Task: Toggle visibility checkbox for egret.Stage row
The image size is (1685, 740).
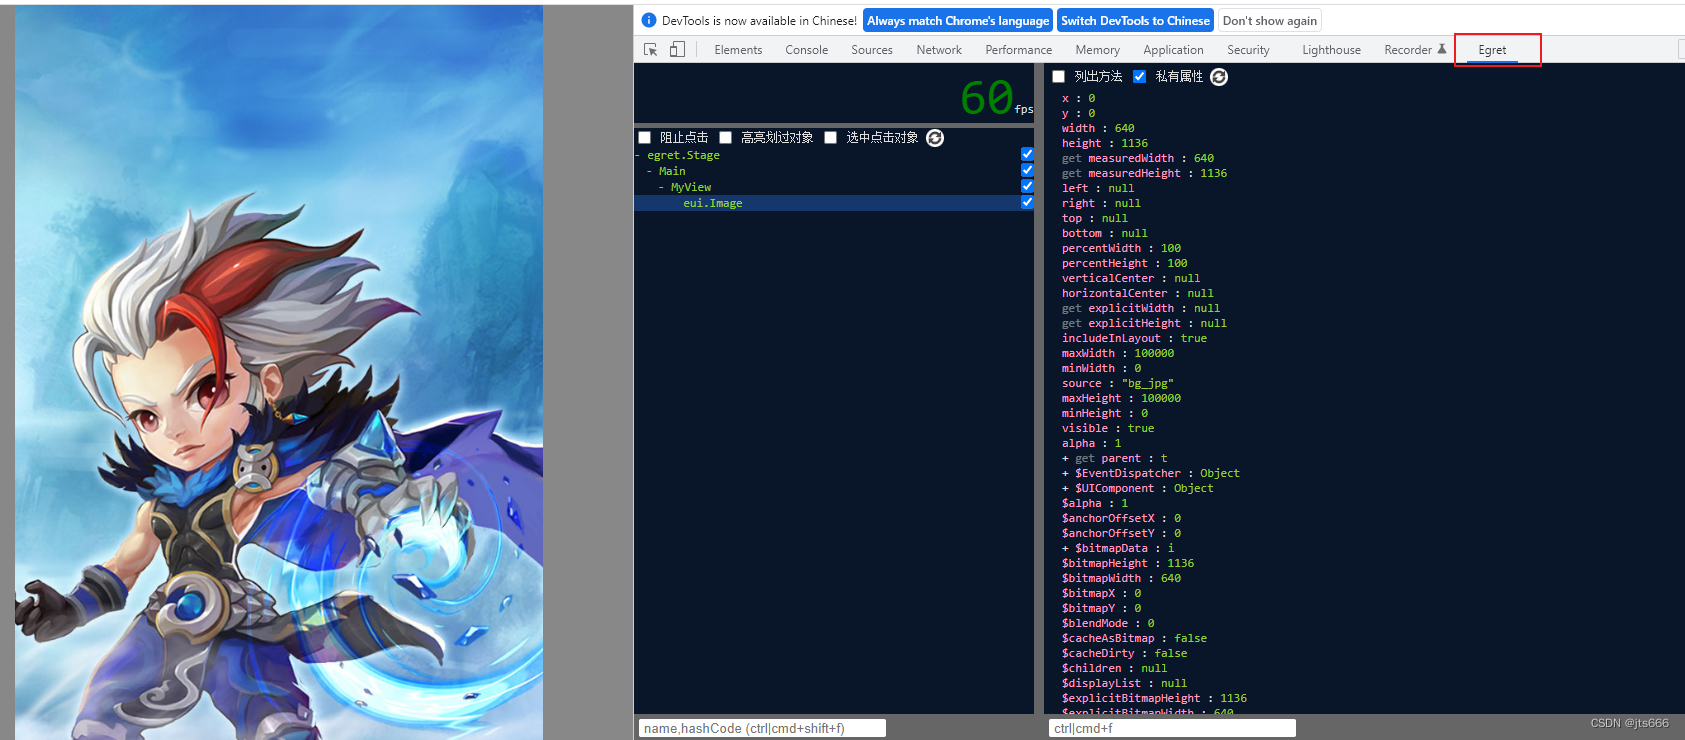Action: [x=1027, y=154]
